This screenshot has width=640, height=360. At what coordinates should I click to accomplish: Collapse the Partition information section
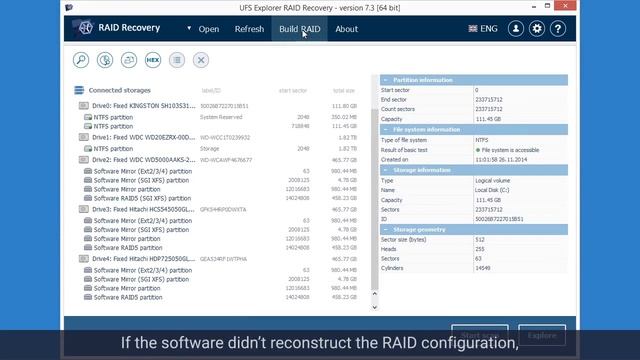point(386,80)
